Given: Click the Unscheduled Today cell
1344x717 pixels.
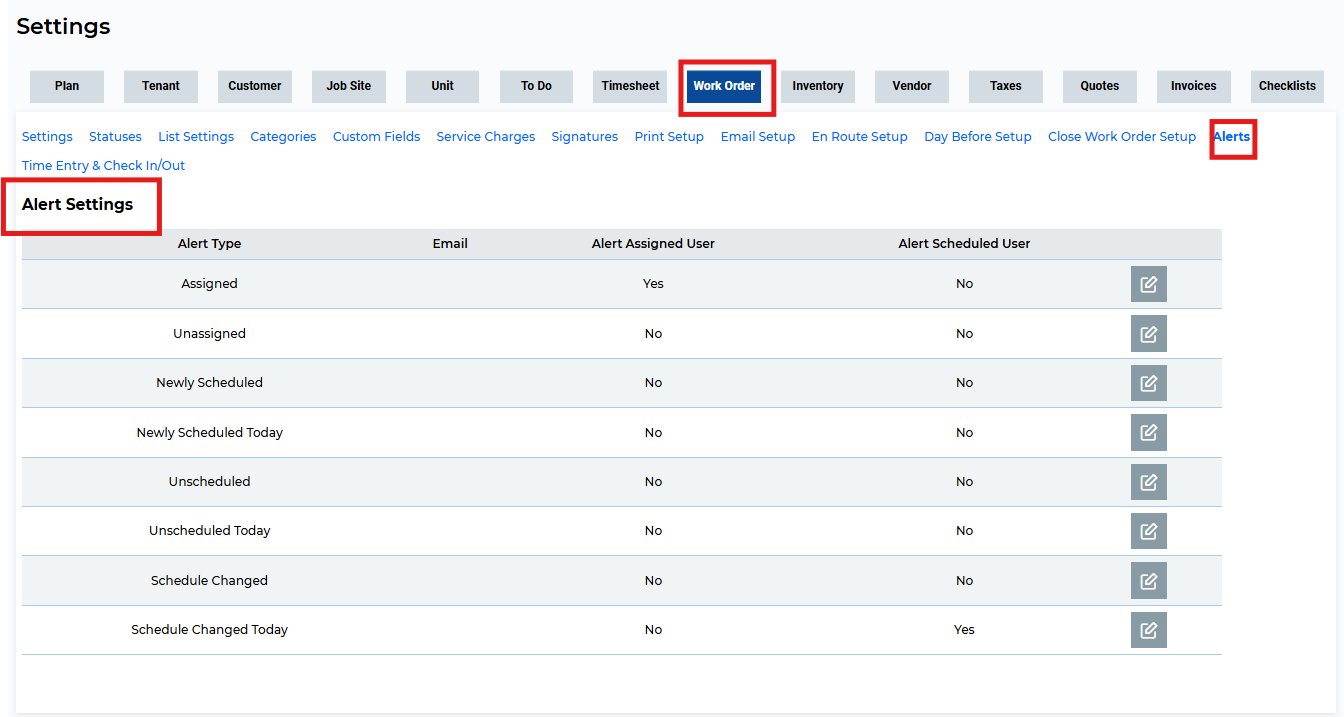Looking at the screenshot, I should [x=209, y=531].
